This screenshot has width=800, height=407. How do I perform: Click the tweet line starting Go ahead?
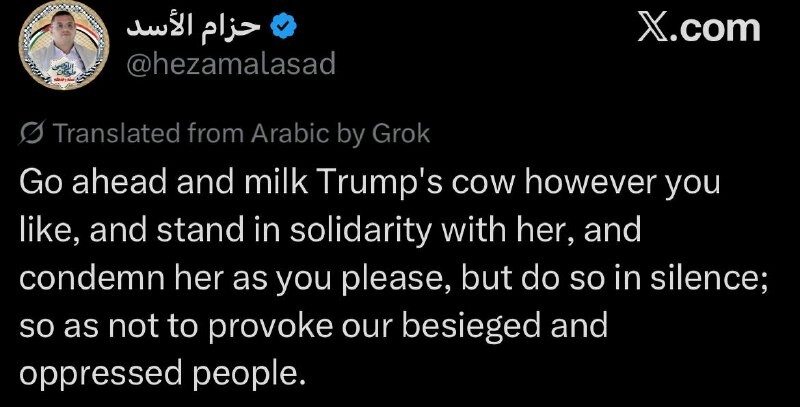click(x=369, y=183)
